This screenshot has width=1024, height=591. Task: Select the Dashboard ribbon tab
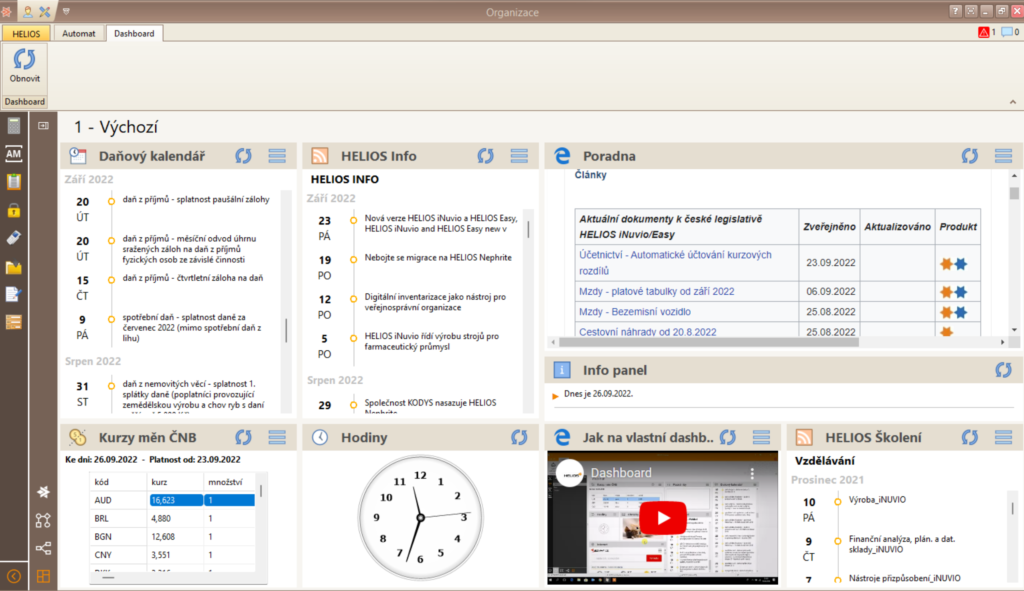click(134, 33)
